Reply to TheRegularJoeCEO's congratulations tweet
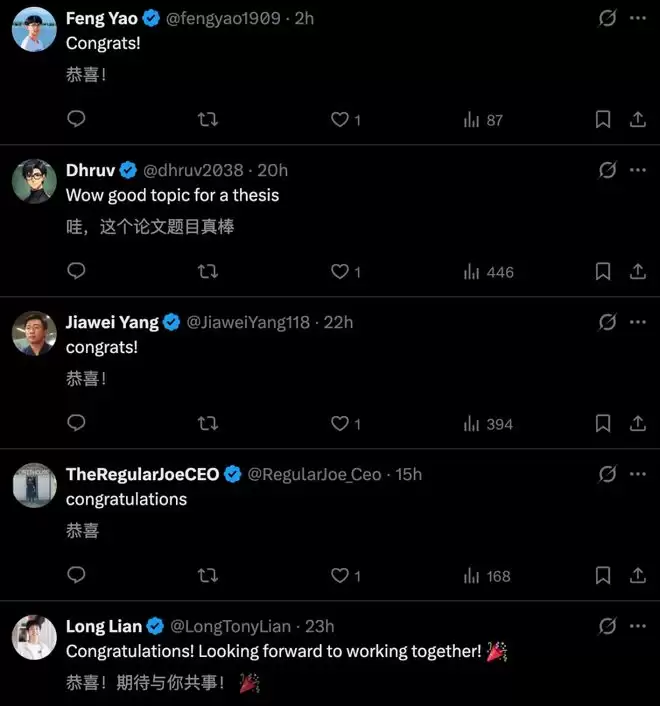Image resolution: width=660 pixels, height=706 pixels. pos(76,575)
